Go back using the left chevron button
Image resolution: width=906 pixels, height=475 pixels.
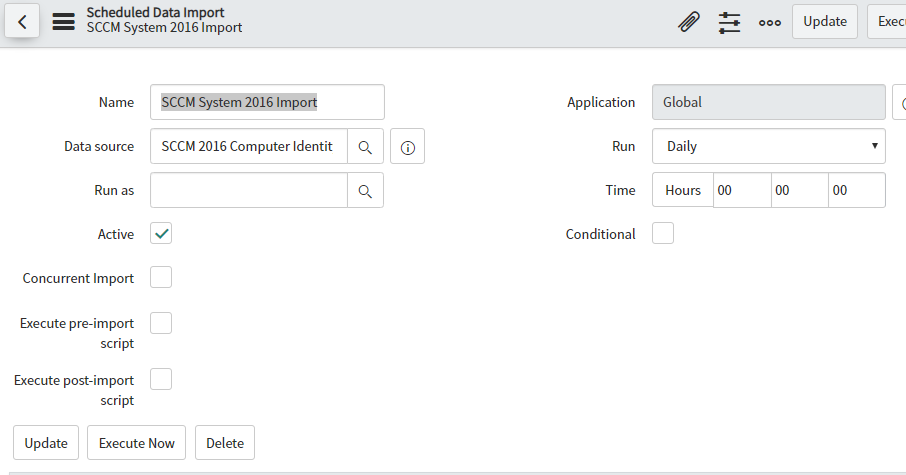(x=22, y=21)
